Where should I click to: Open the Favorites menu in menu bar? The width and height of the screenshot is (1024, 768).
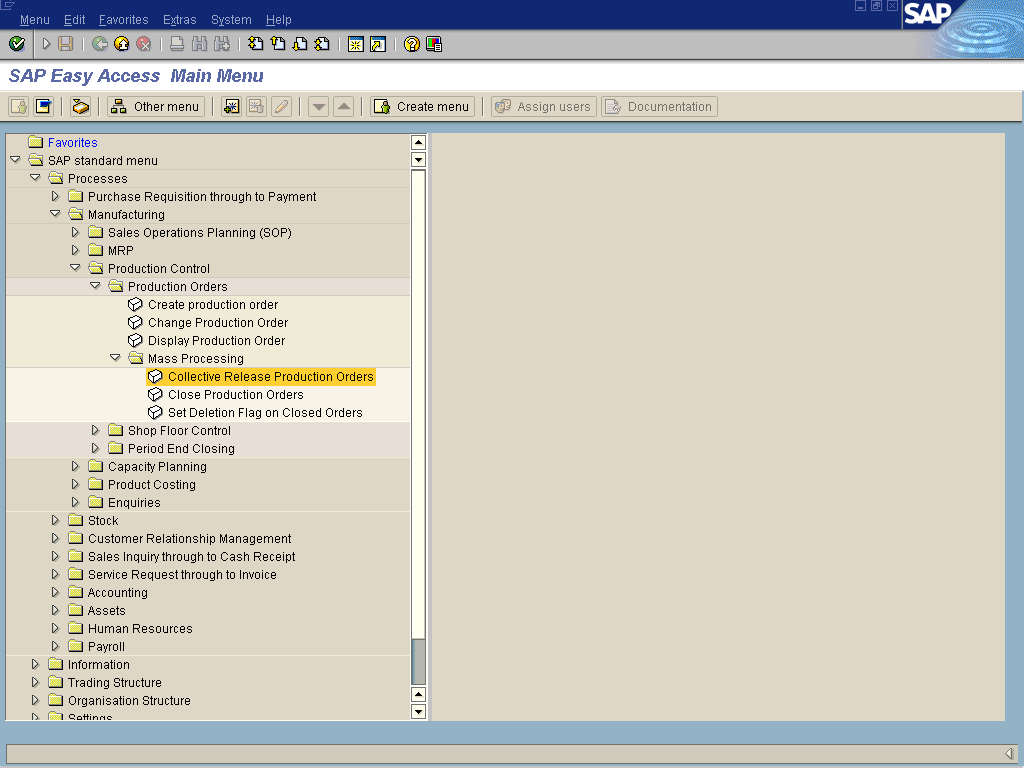pos(123,20)
